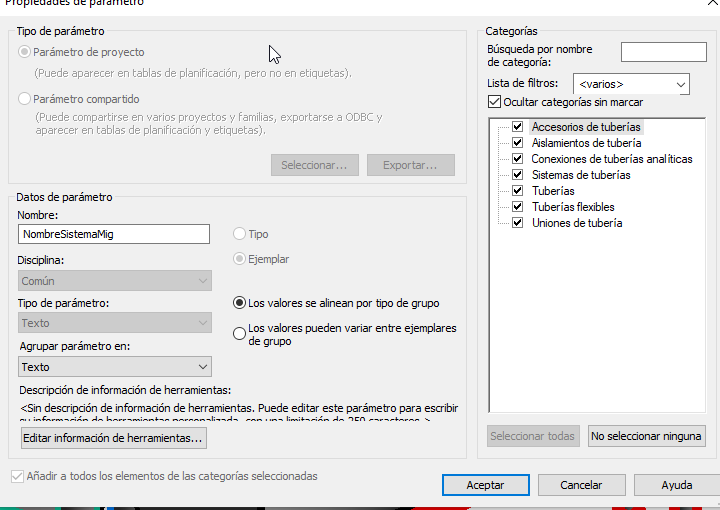Open help with the Ayuda button
This screenshot has height=510, width=720.
(x=677, y=485)
